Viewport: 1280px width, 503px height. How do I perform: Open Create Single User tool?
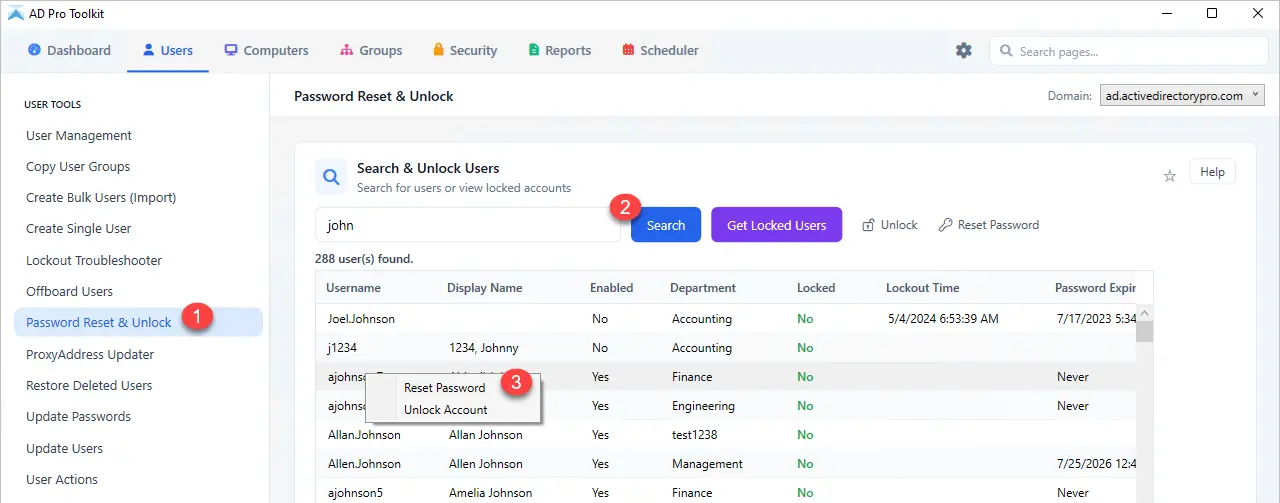(x=79, y=229)
